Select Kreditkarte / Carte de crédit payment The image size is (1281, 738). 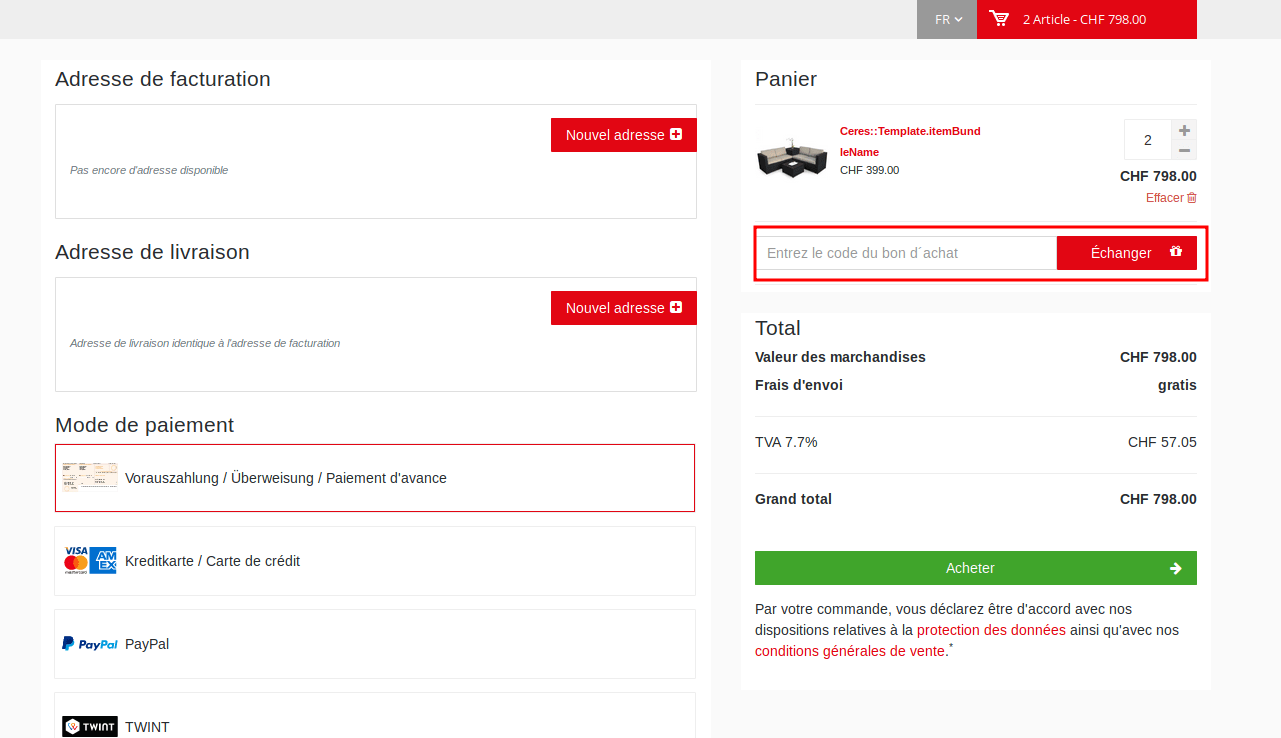(375, 561)
